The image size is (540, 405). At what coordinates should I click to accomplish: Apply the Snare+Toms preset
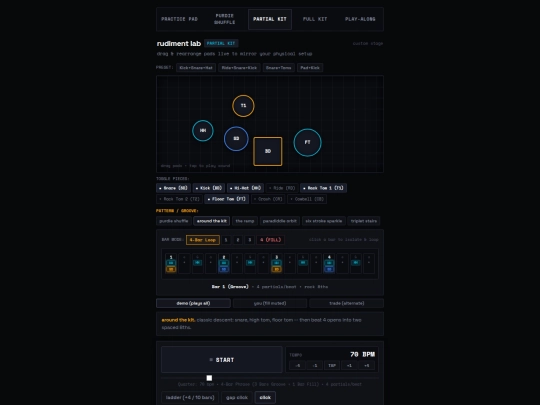click(x=278, y=68)
